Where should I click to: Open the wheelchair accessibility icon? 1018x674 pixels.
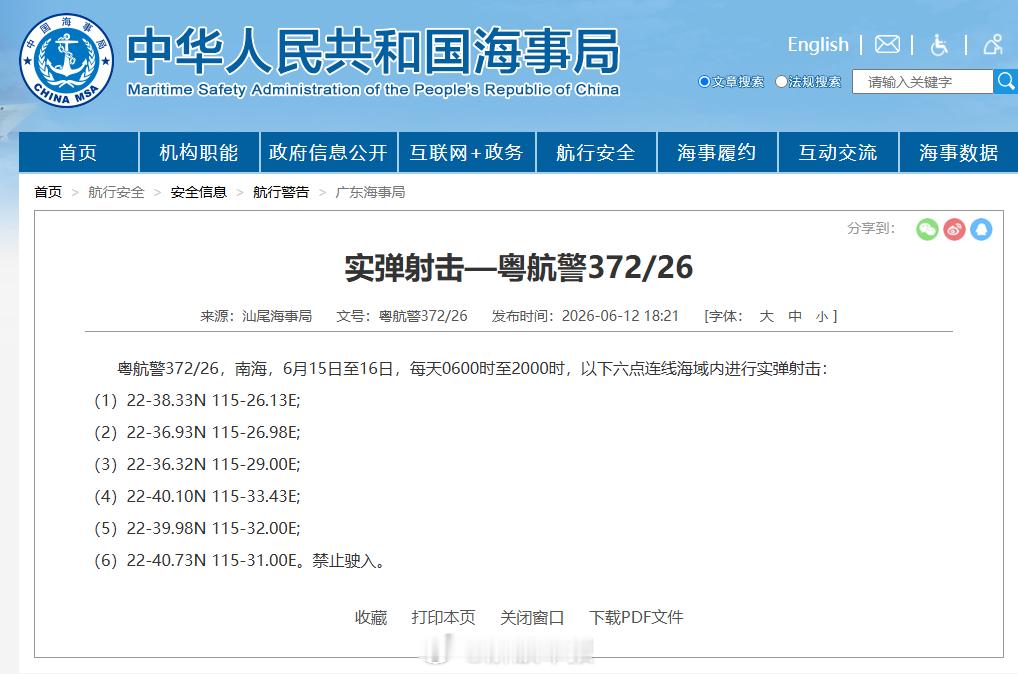(x=939, y=45)
